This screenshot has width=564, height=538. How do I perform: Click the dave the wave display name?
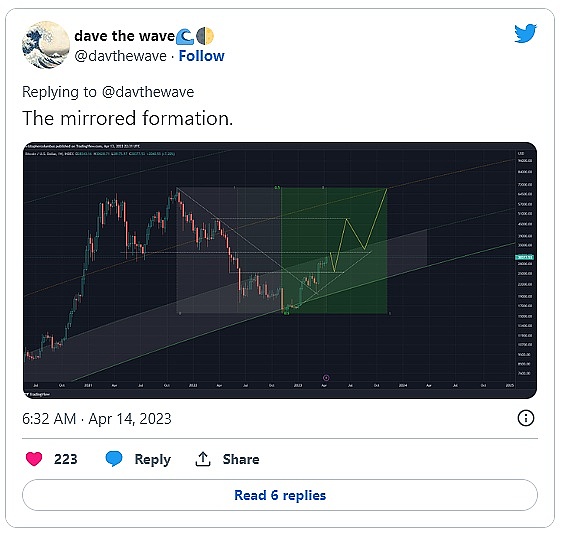[124, 36]
